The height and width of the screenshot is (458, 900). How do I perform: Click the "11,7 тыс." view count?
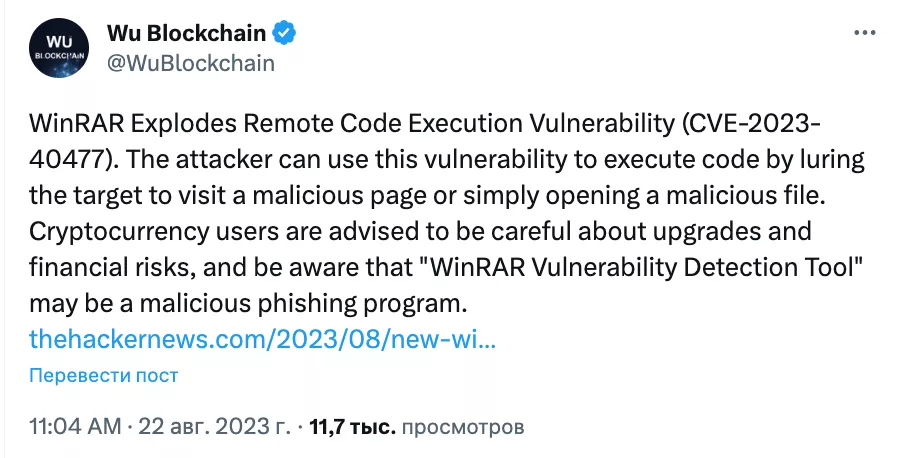click(x=354, y=427)
